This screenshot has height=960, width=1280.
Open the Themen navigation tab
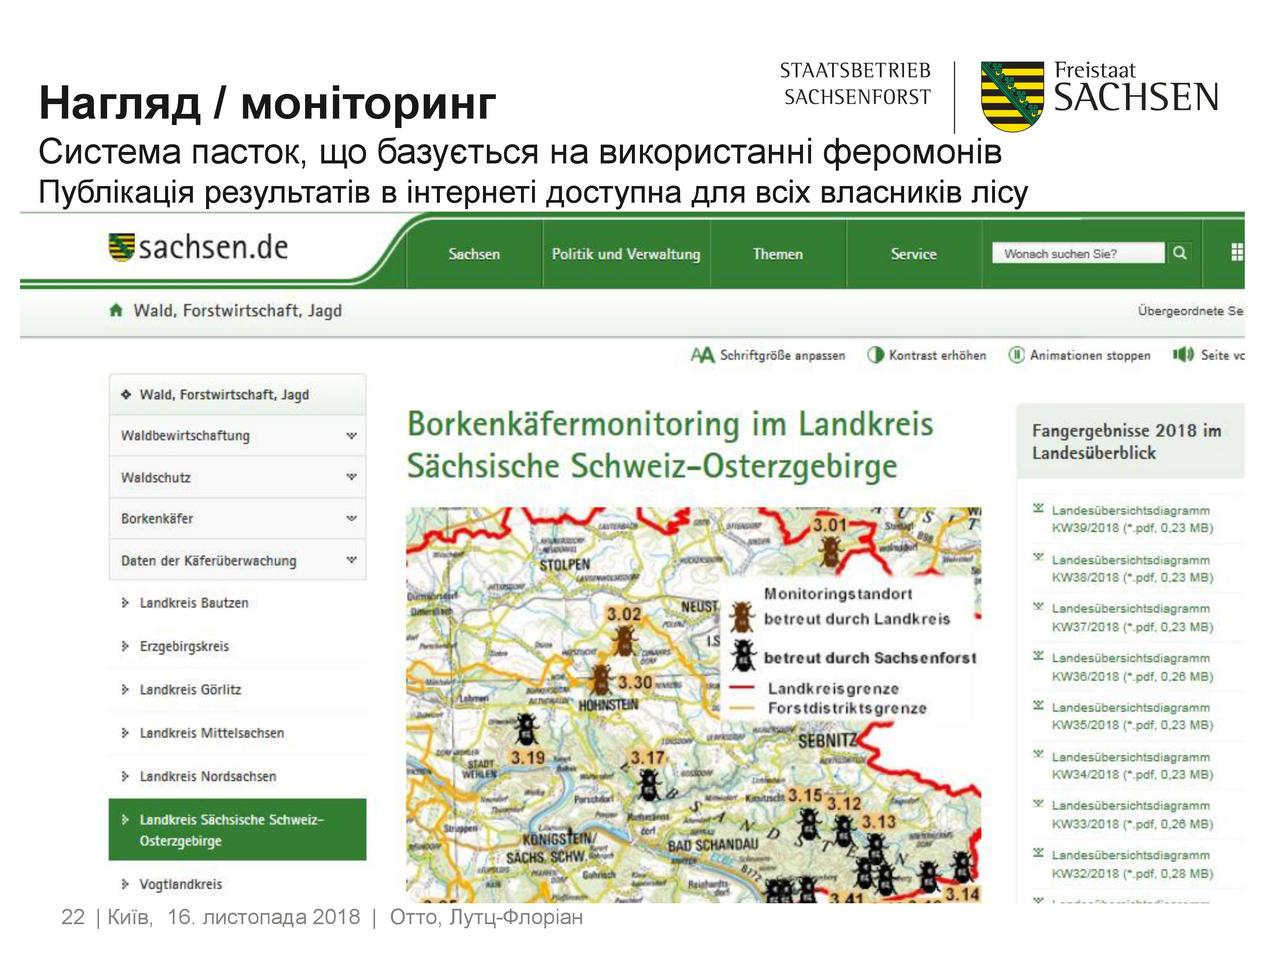(778, 254)
